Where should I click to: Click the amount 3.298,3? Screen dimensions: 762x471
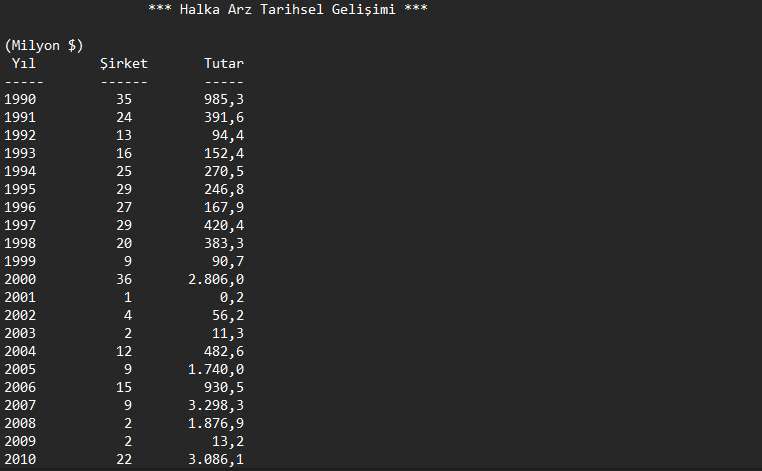click(x=216, y=405)
